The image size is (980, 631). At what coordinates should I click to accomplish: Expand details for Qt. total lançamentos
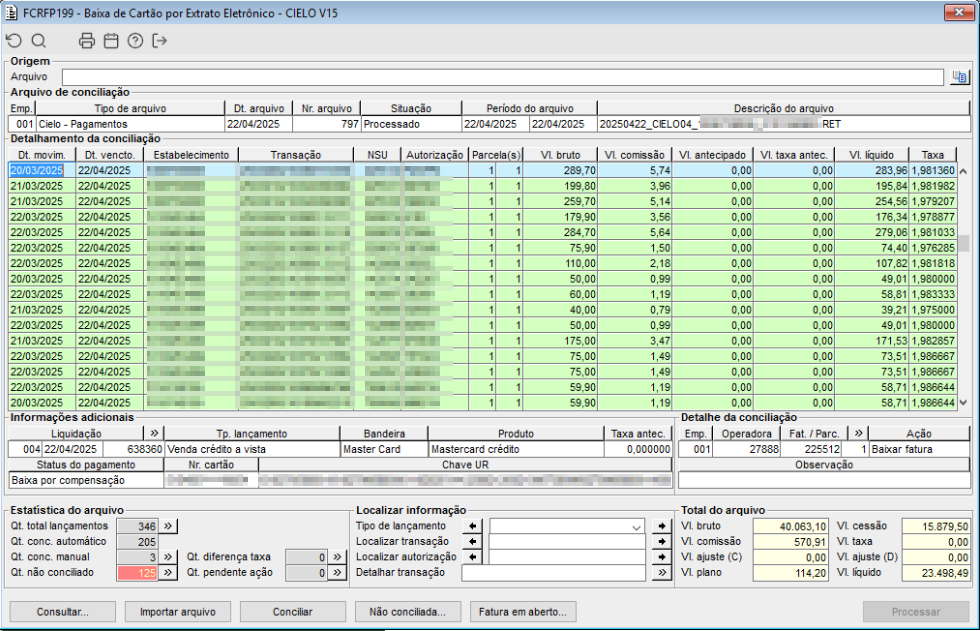(169, 525)
